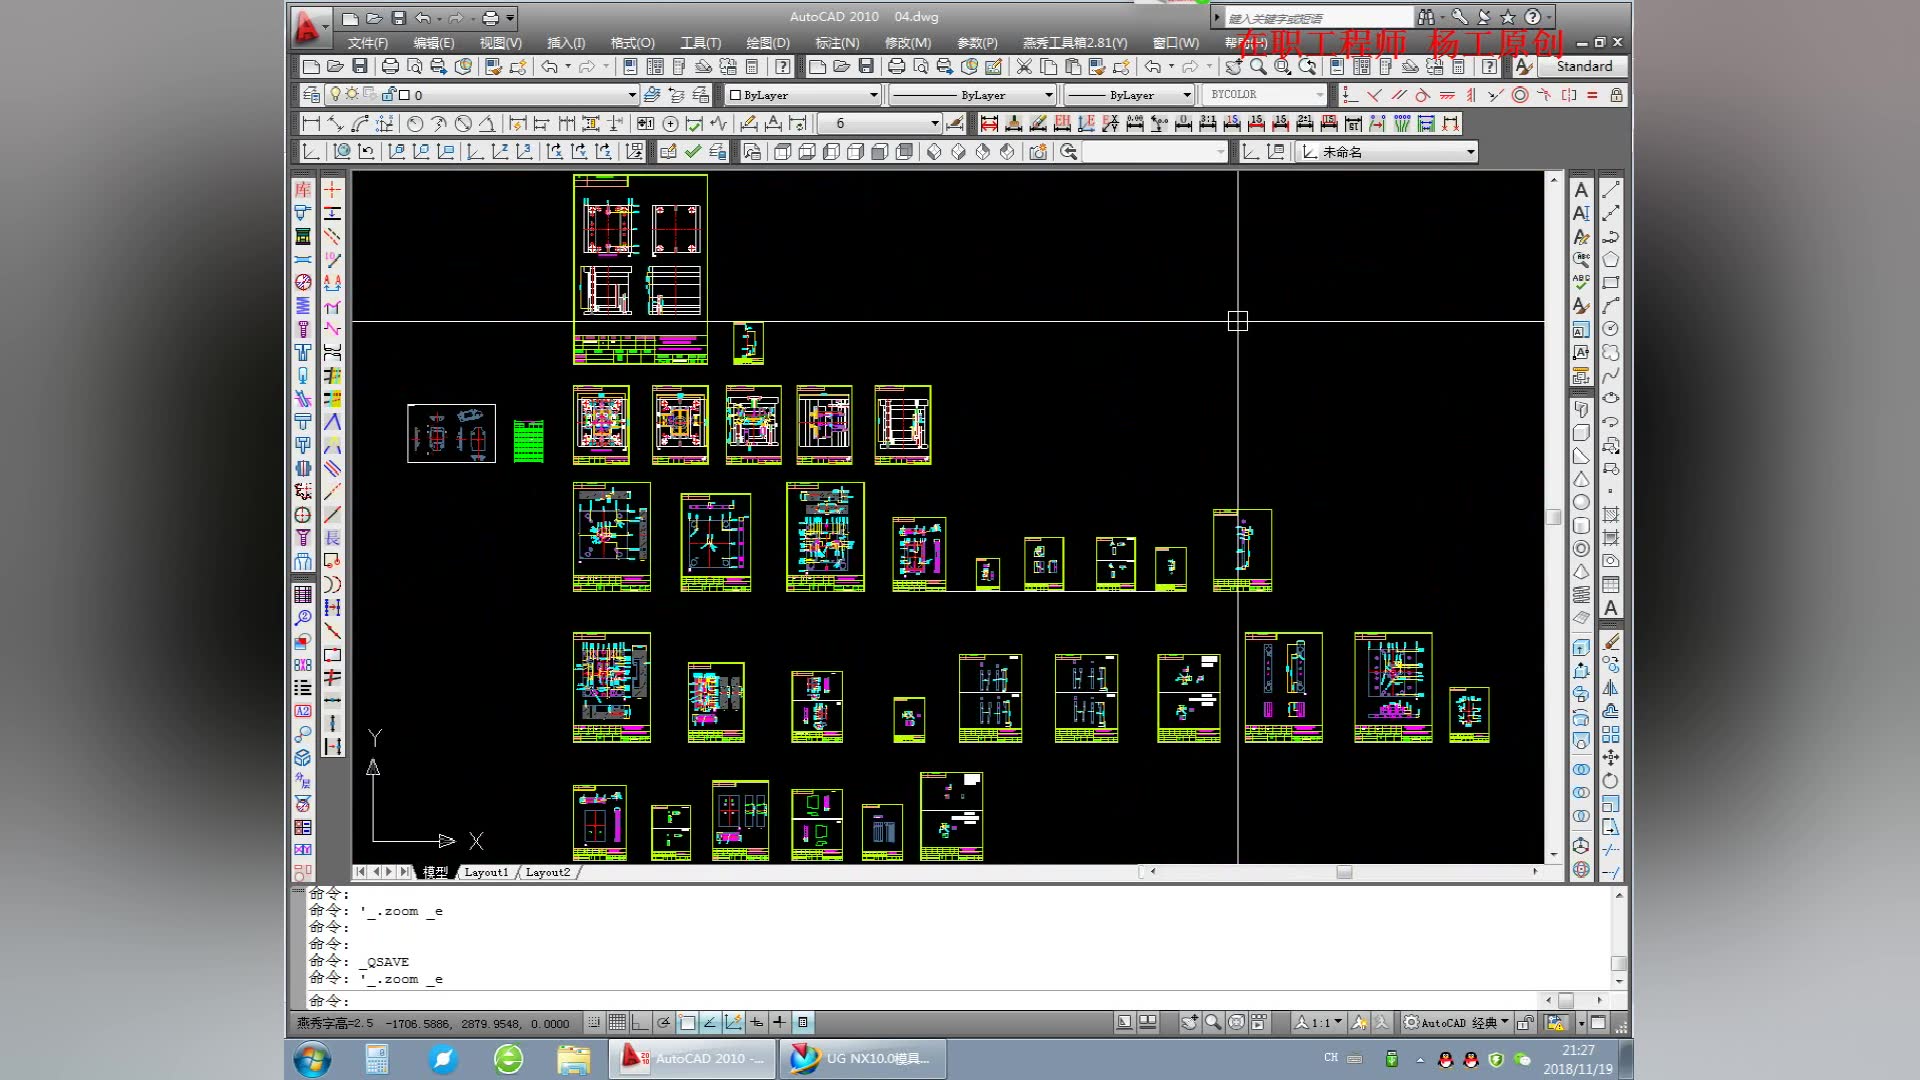This screenshot has height=1080, width=1920.
Task: Click the Linear dimension tool icon
Action: pos(311,123)
